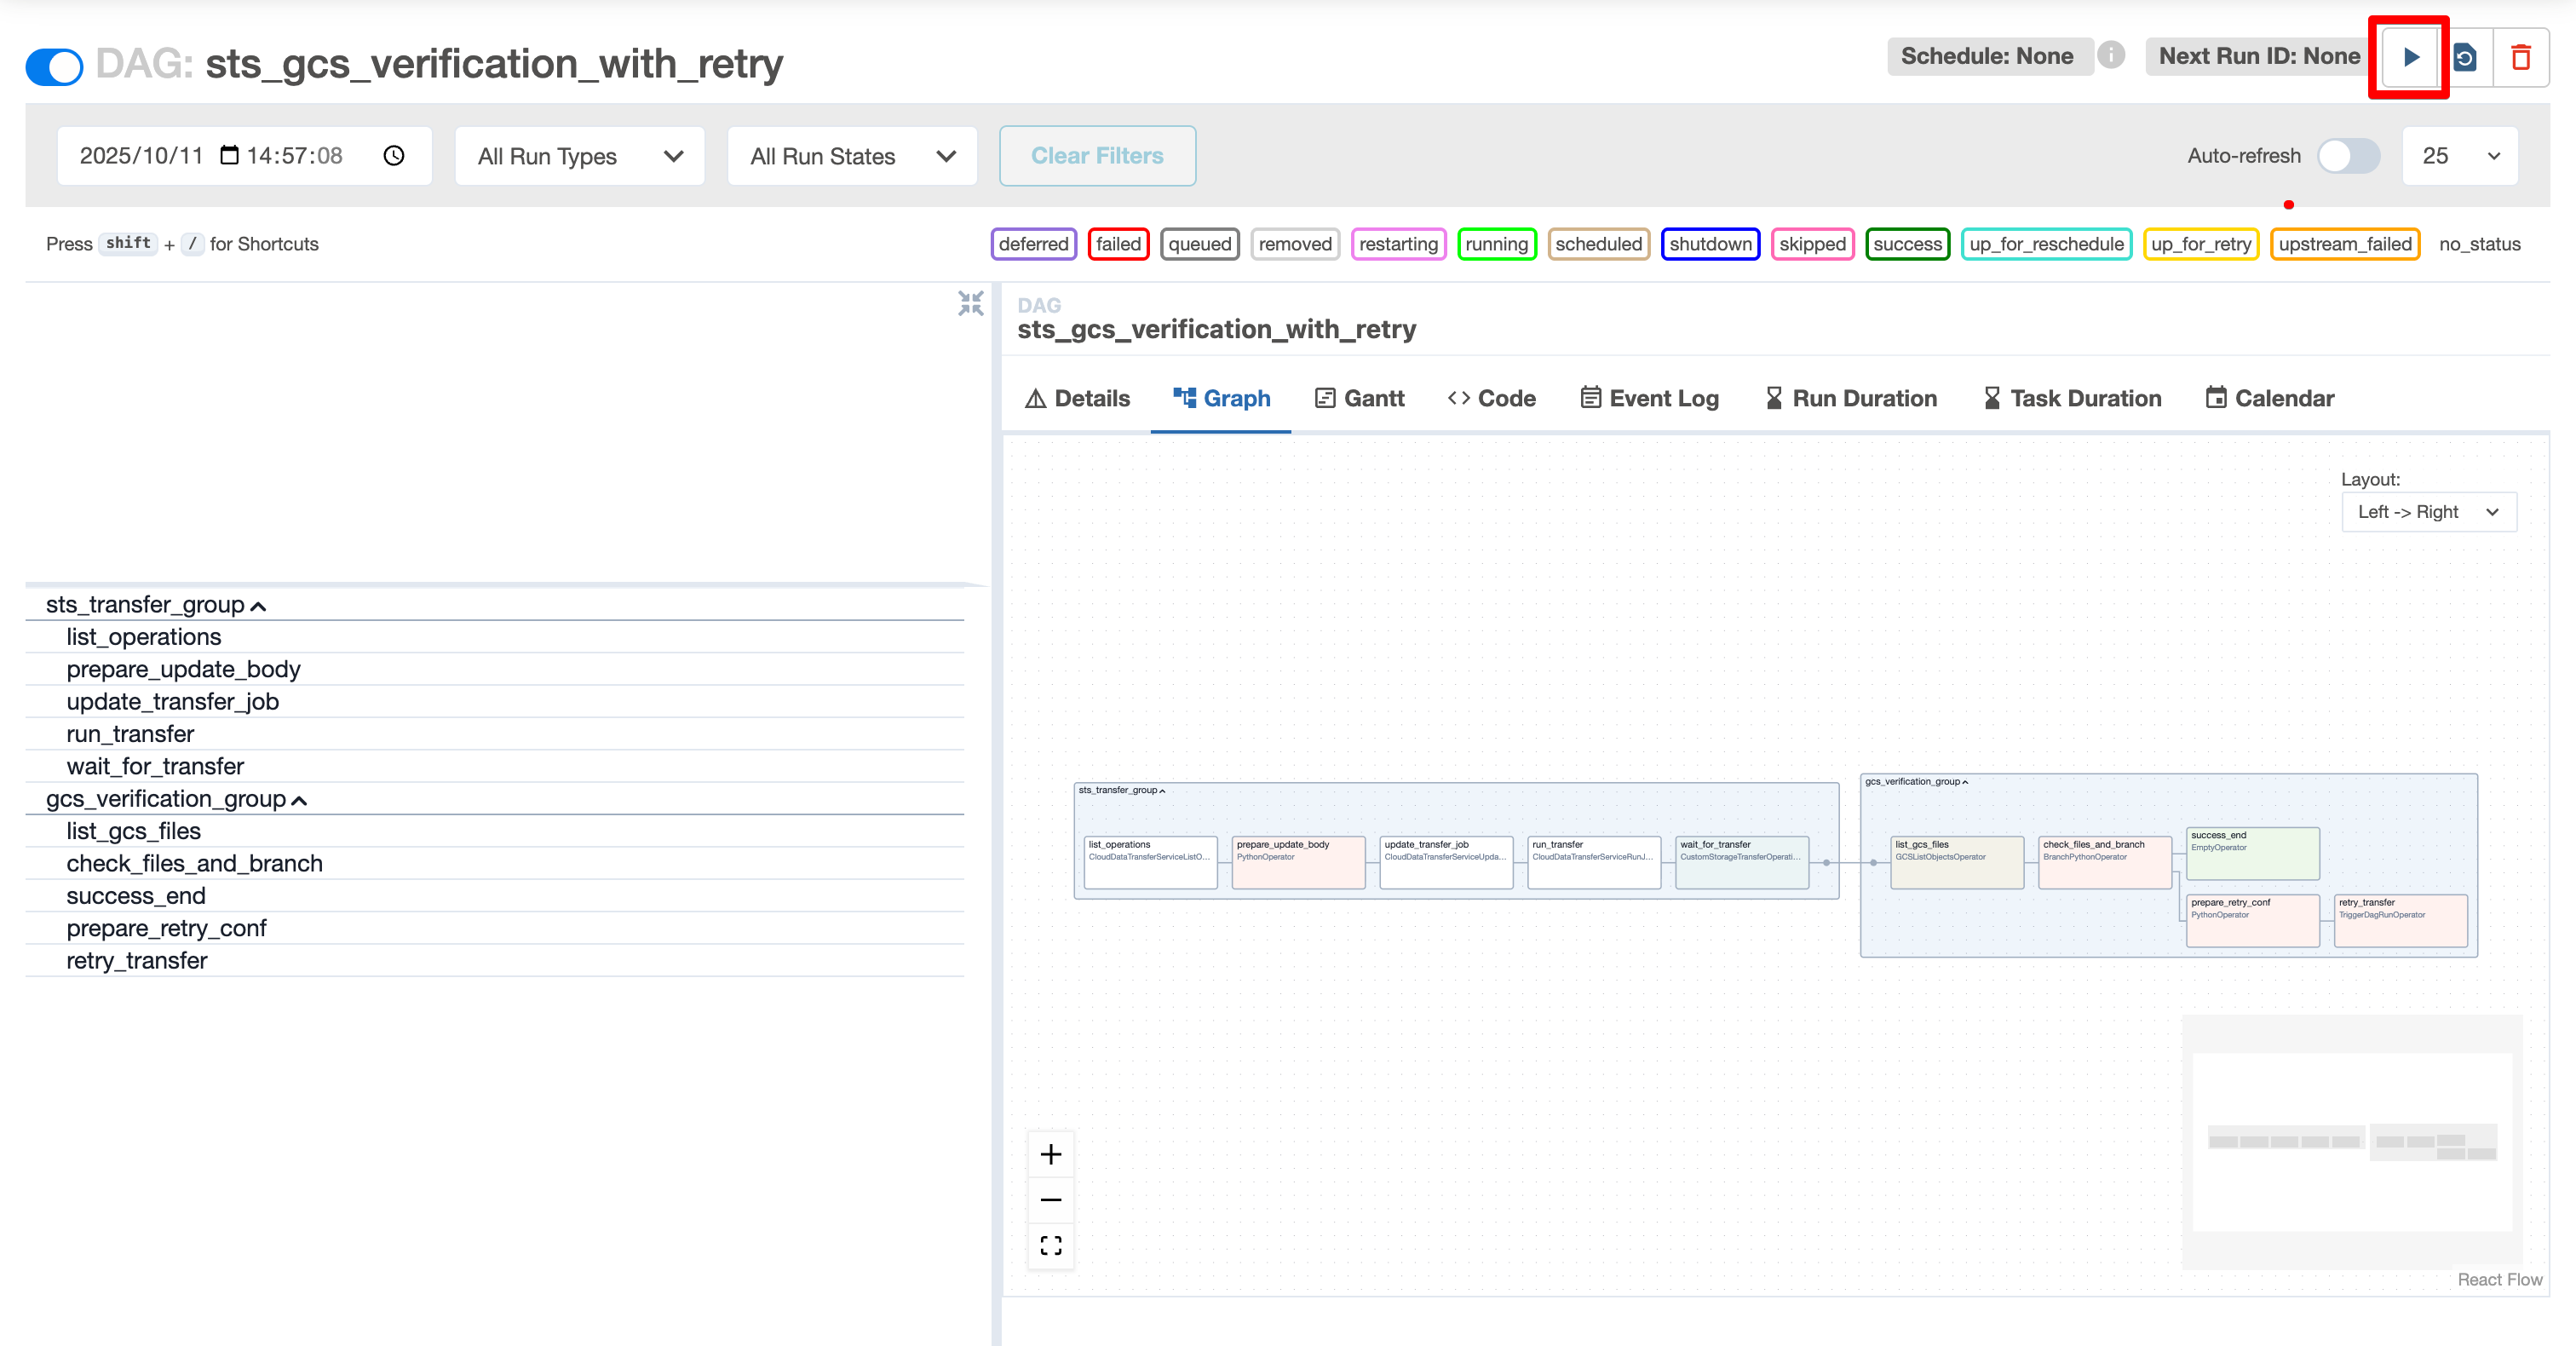Viewport: 2576px width, 1346px height.
Task: Click the schedule info icon
Action: [2111, 55]
